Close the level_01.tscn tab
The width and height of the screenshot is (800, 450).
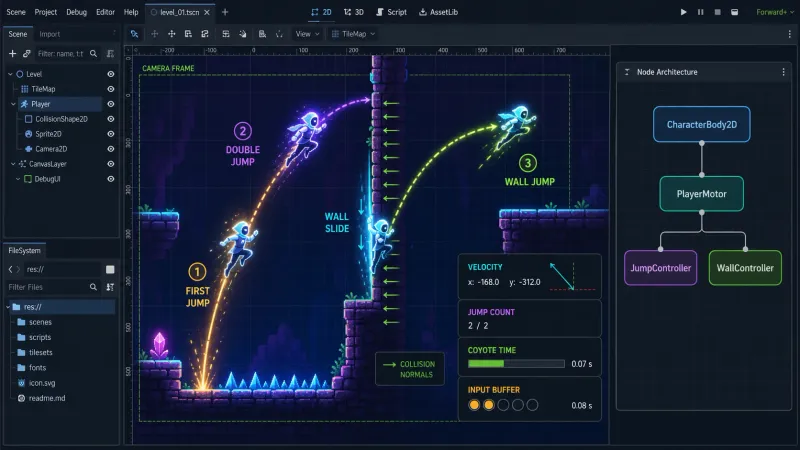[x=207, y=12]
